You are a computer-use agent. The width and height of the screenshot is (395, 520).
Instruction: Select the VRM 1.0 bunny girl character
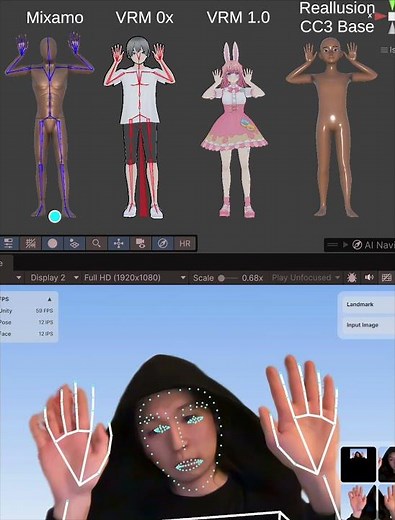coord(234,130)
